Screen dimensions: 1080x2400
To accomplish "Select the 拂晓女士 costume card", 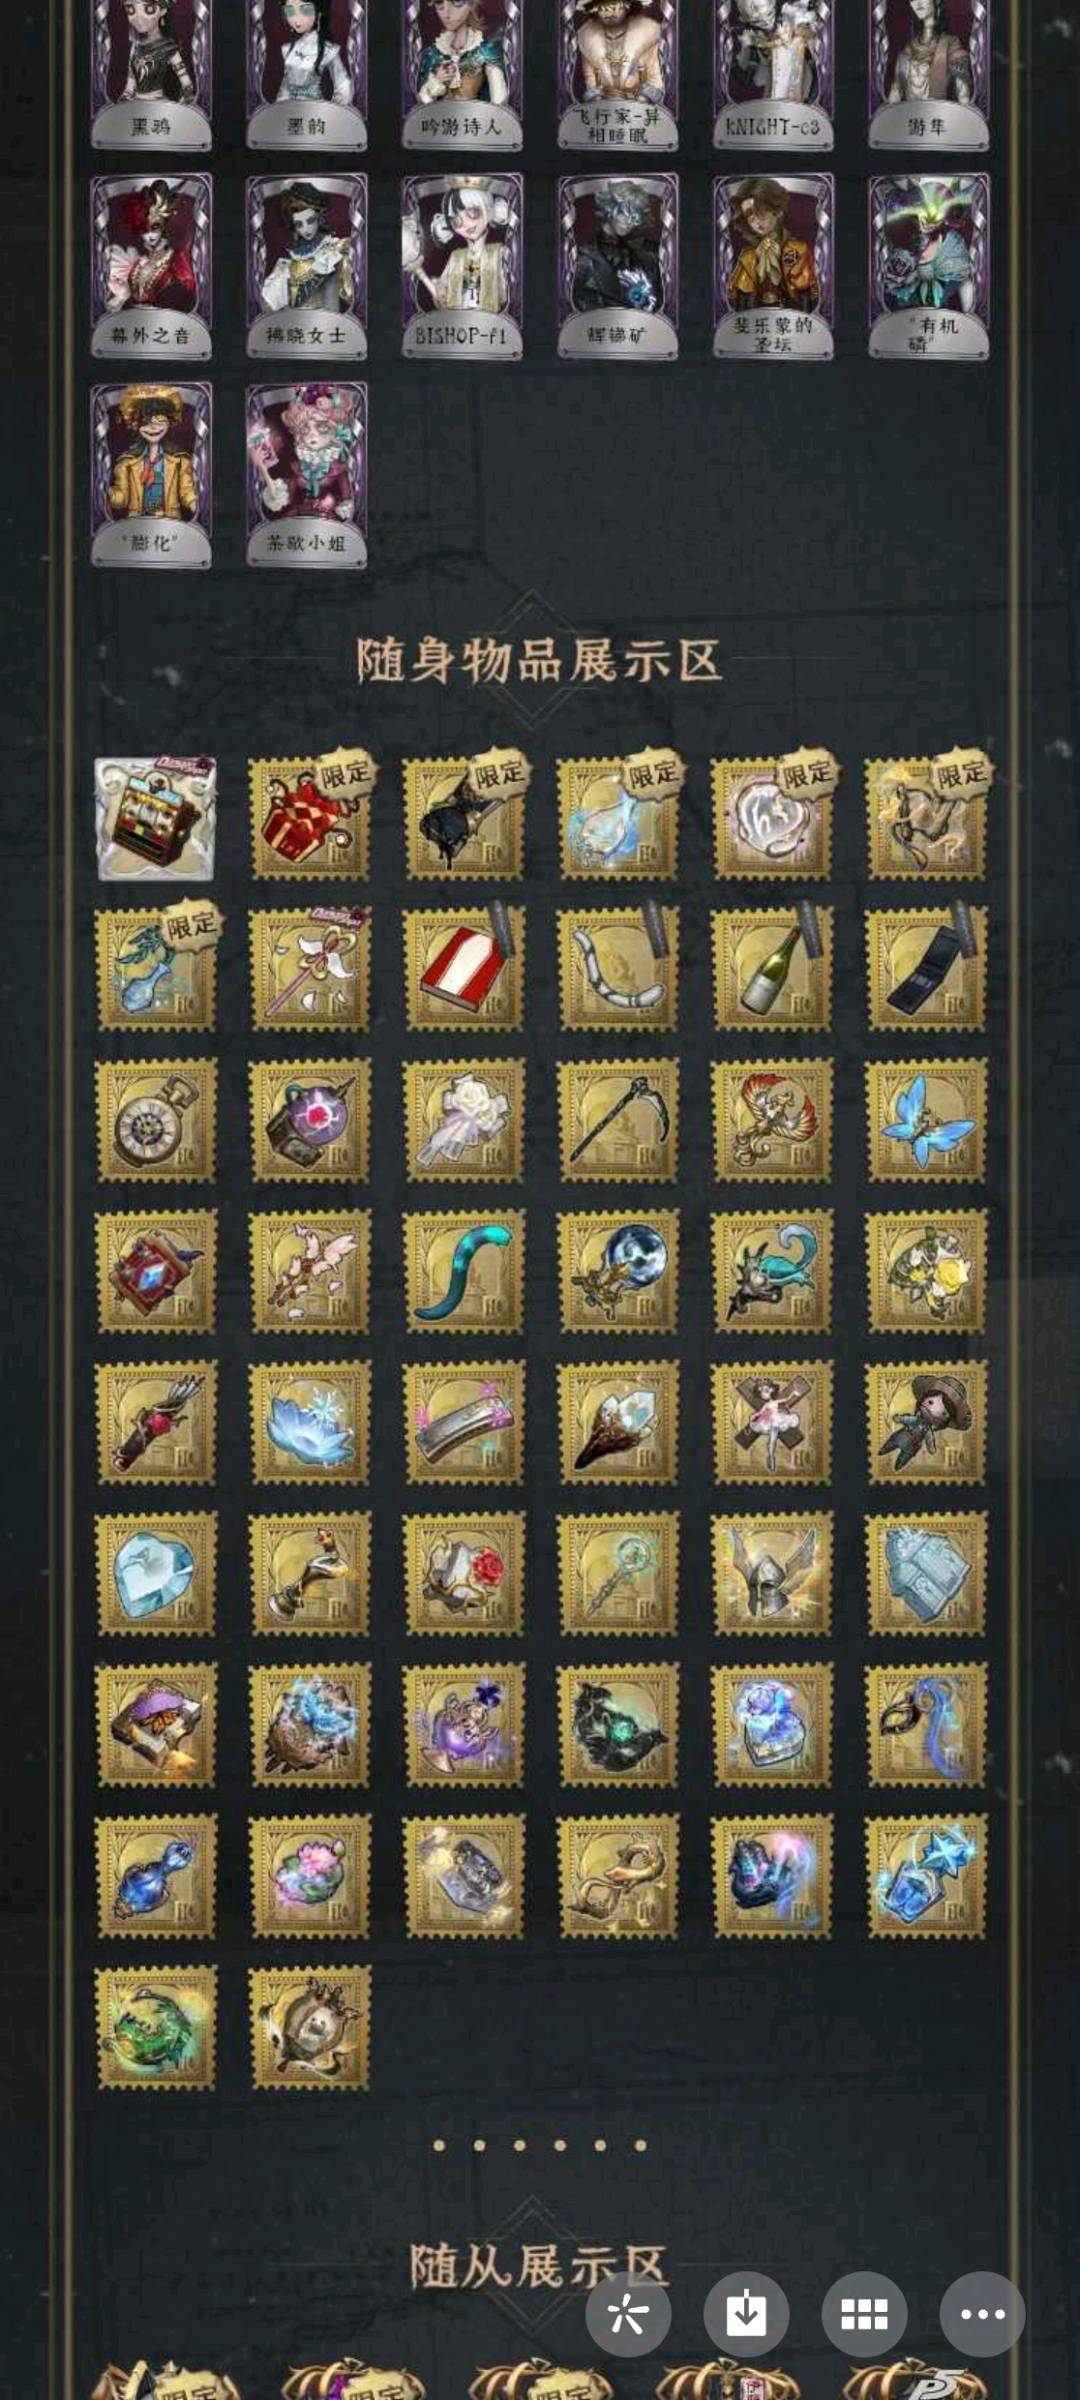I will [307, 267].
